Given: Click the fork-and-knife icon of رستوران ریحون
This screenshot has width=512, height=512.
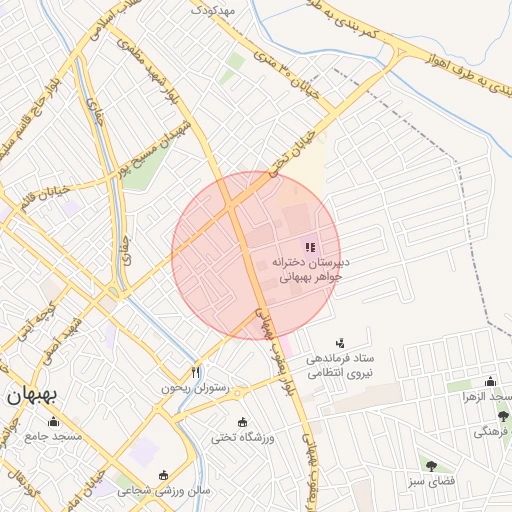Looking at the screenshot, I should [196, 372].
